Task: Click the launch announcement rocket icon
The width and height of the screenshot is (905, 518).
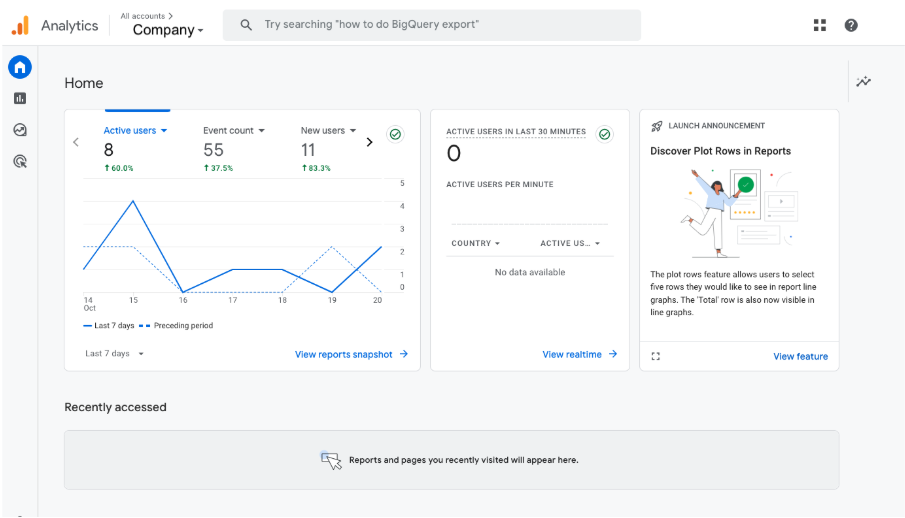Action: pyautogui.click(x=657, y=126)
